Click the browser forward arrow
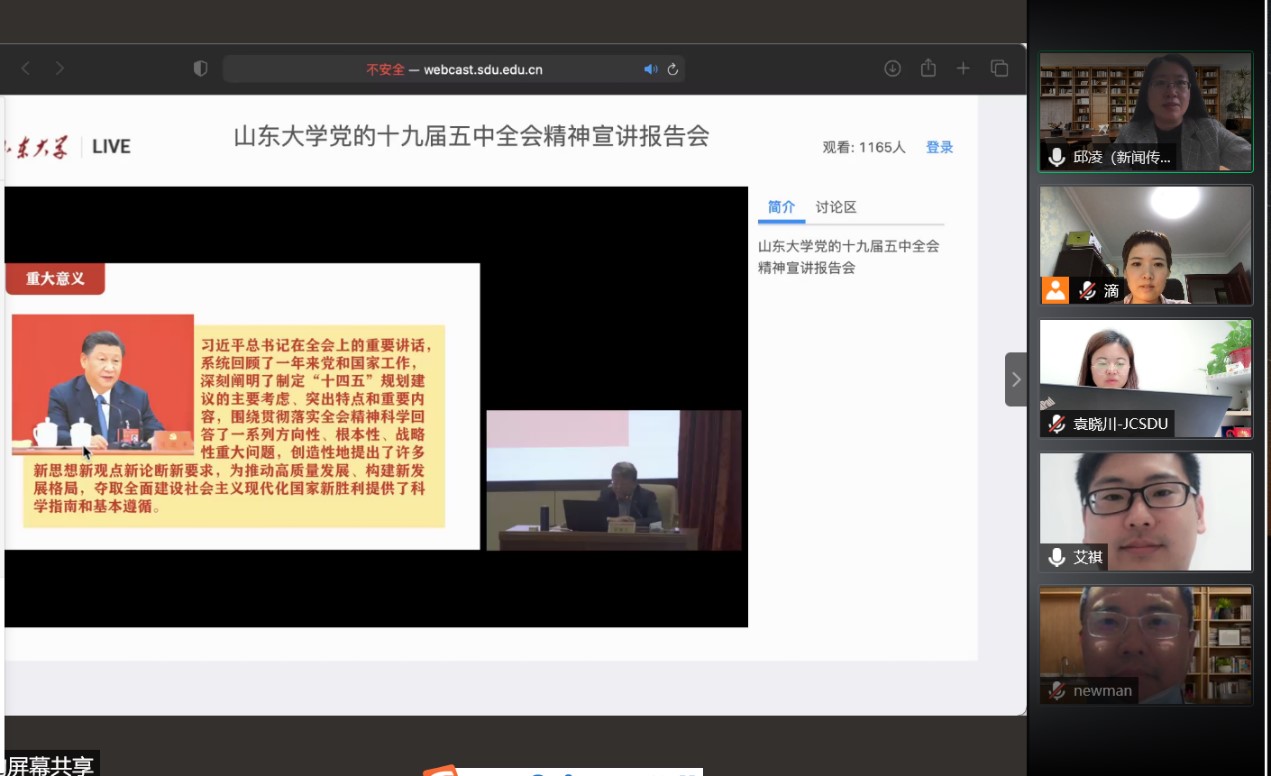This screenshot has width=1271, height=776. point(60,68)
